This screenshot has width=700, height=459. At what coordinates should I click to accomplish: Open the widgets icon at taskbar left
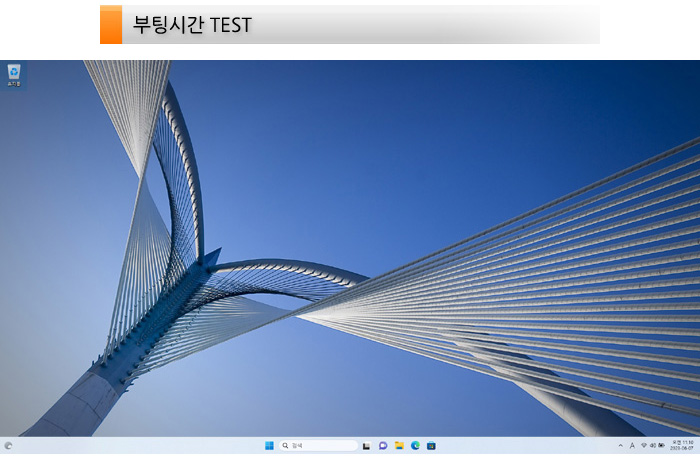point(9,446)
